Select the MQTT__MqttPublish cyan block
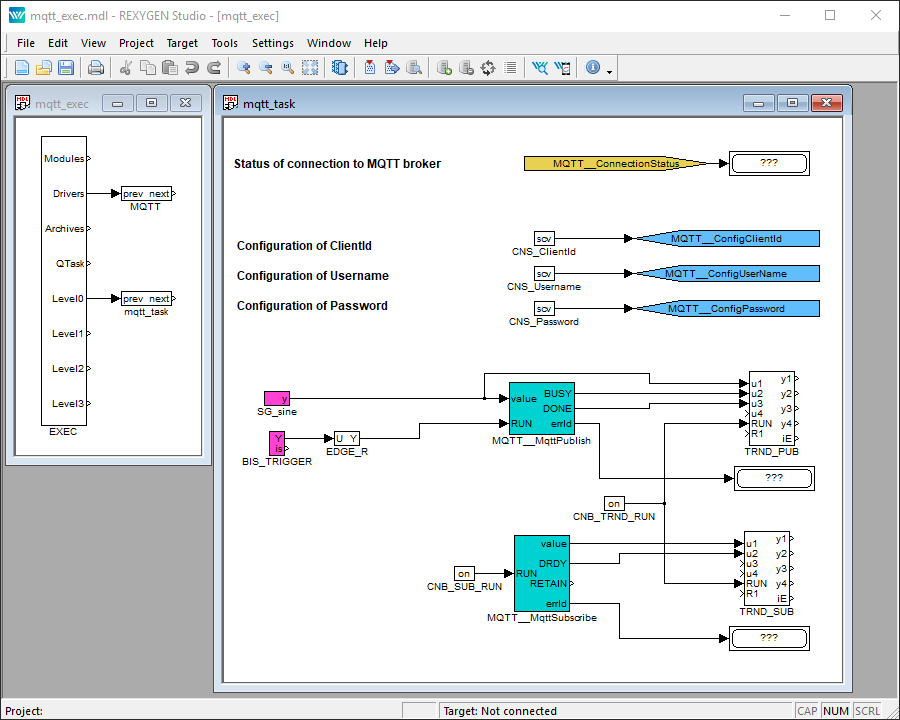900x720 pixels. [542, 409]
